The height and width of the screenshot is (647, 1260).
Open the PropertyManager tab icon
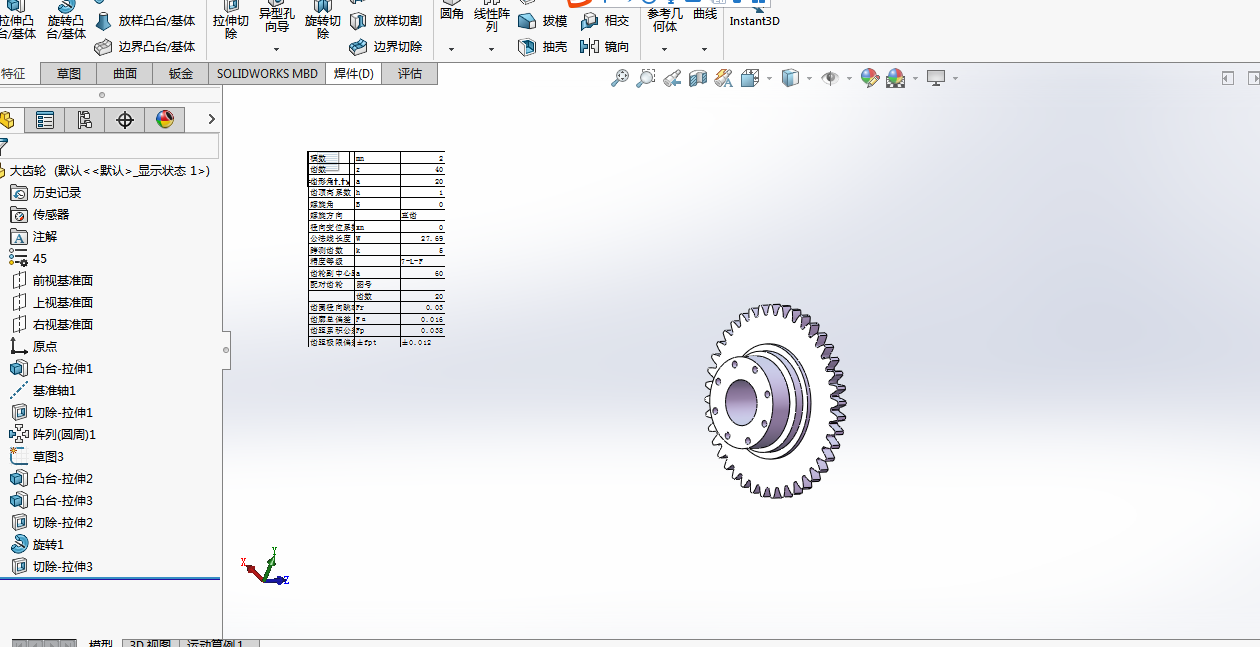click(45, 120)
